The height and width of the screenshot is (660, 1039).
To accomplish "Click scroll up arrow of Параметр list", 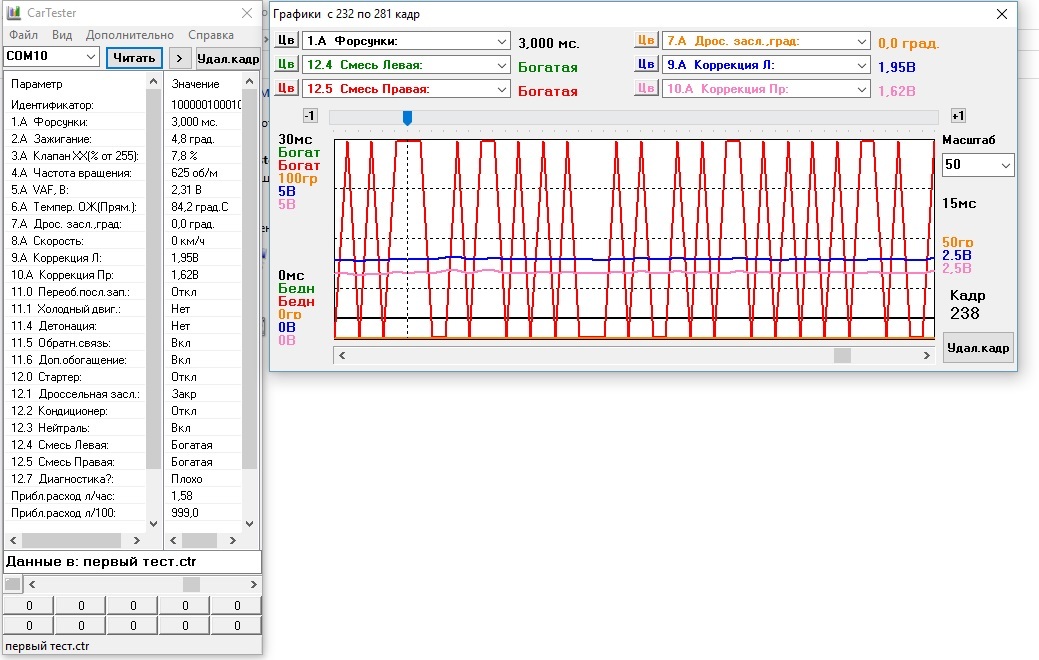I will point(154,82).
